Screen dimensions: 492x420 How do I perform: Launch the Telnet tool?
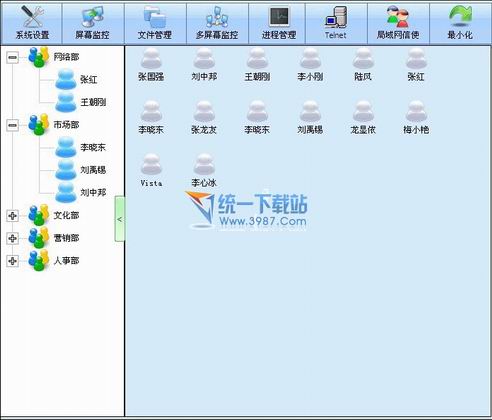pyautogui.click(x=336, y=23)
